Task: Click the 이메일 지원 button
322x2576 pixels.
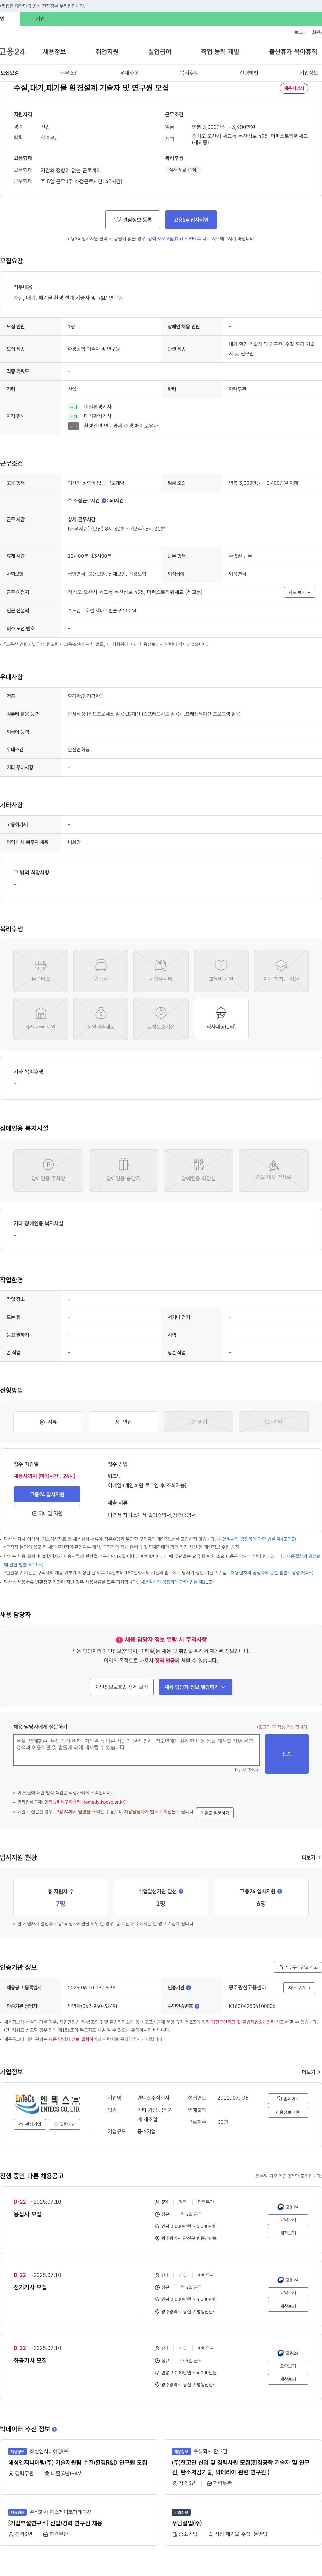Action: click(47, 1513)
